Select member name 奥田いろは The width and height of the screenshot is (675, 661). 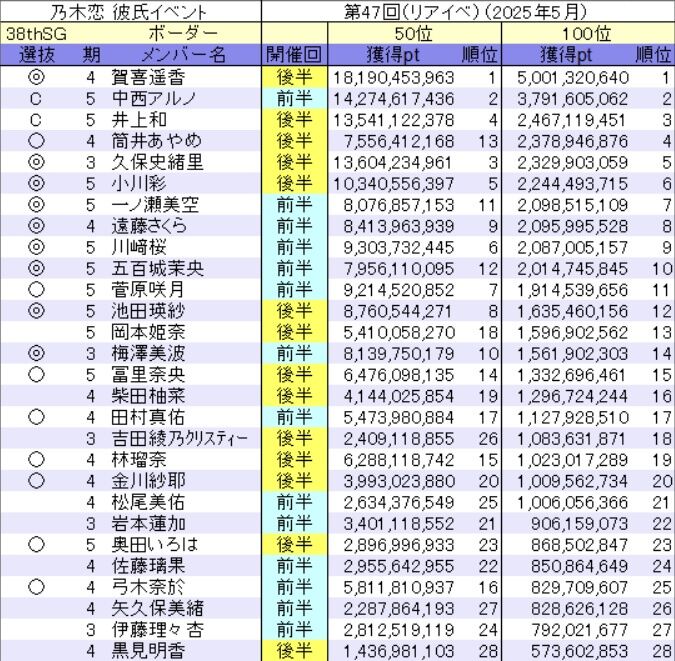[x=155, y=545]
